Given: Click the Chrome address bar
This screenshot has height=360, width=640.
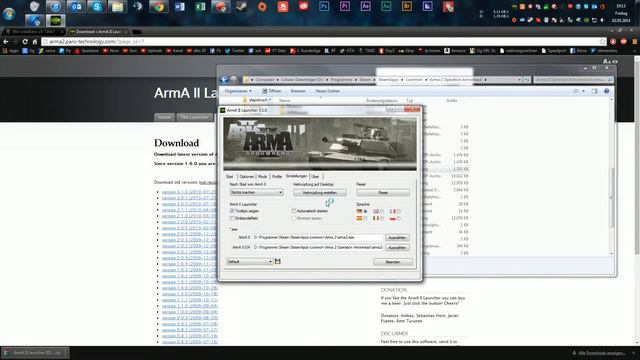Looking at the screenshot, I should (321, 42).
